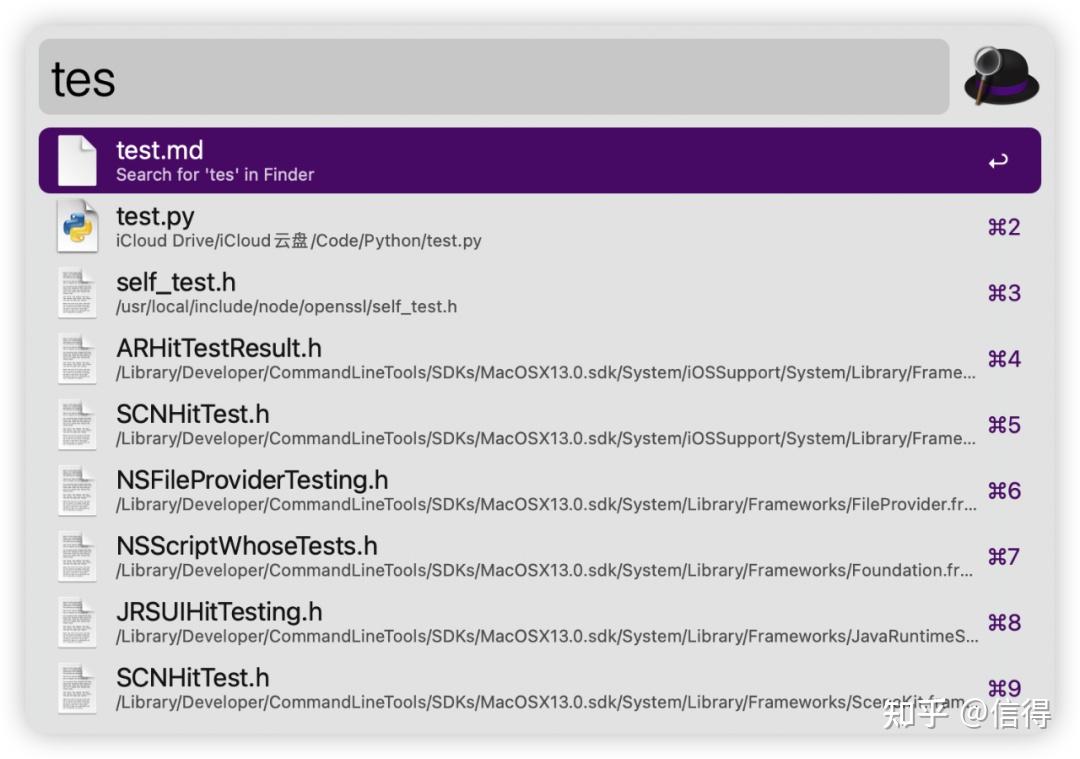Focus the search field containing 'tes'
Image resolution: width=1080 pixels, height=759 pixels.
493,77
